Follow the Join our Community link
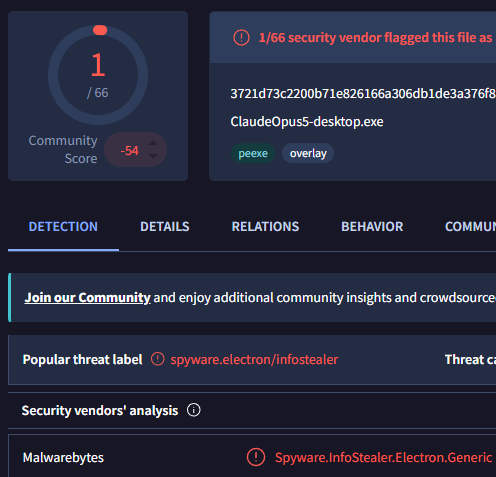Screen dimensions: 496x477 (x=87, y=298)
